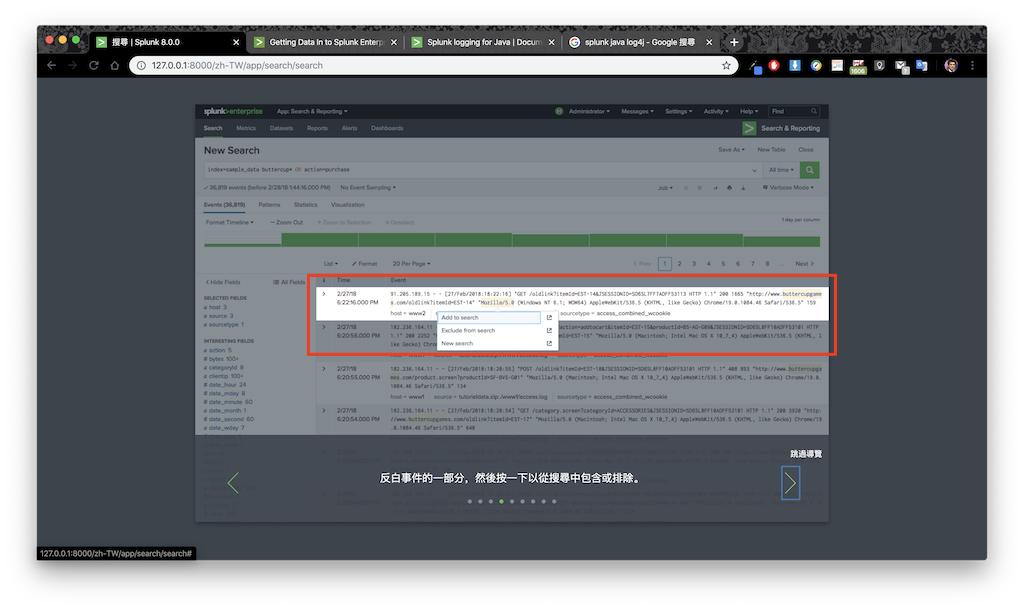
Task: Open the Google Translate extension icon
Action: pyautogui.click(x=921, y=65)
